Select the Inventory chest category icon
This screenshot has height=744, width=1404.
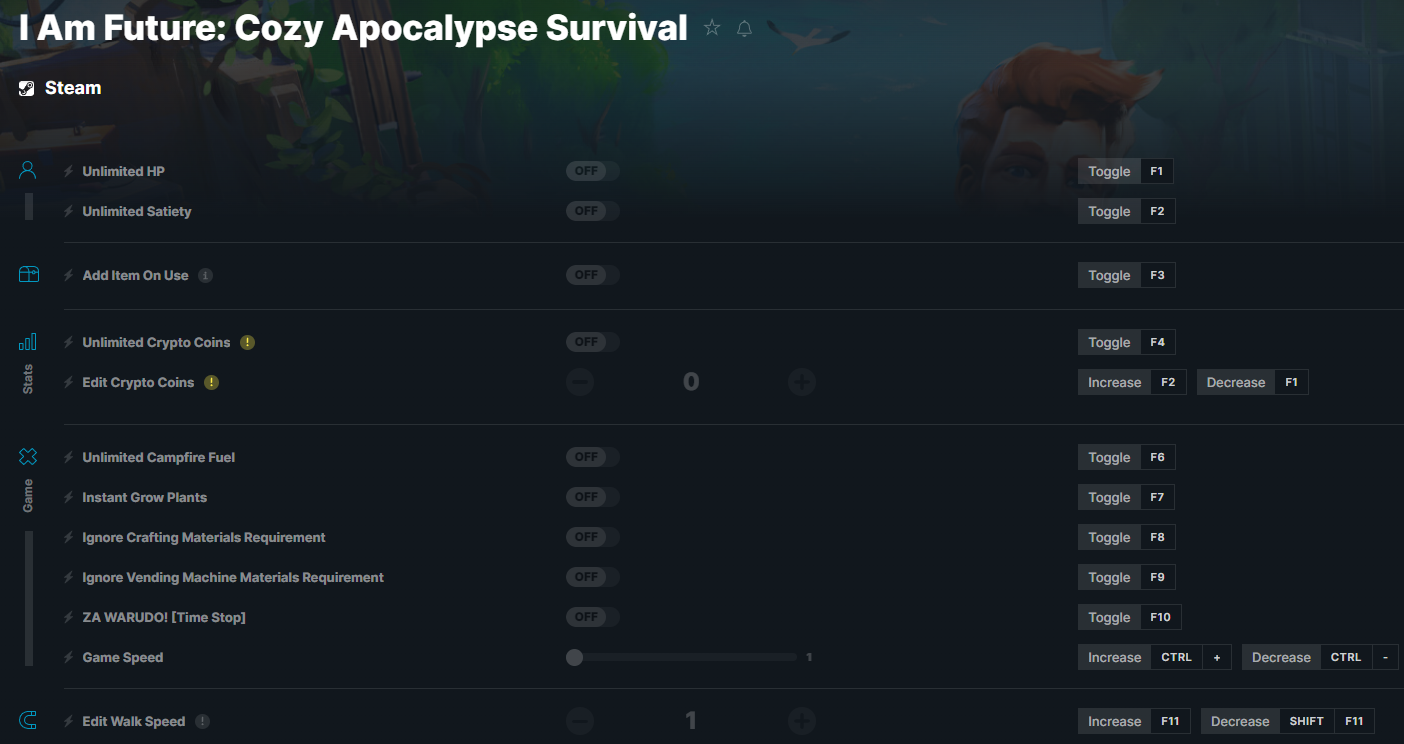(x=29, y=274)
